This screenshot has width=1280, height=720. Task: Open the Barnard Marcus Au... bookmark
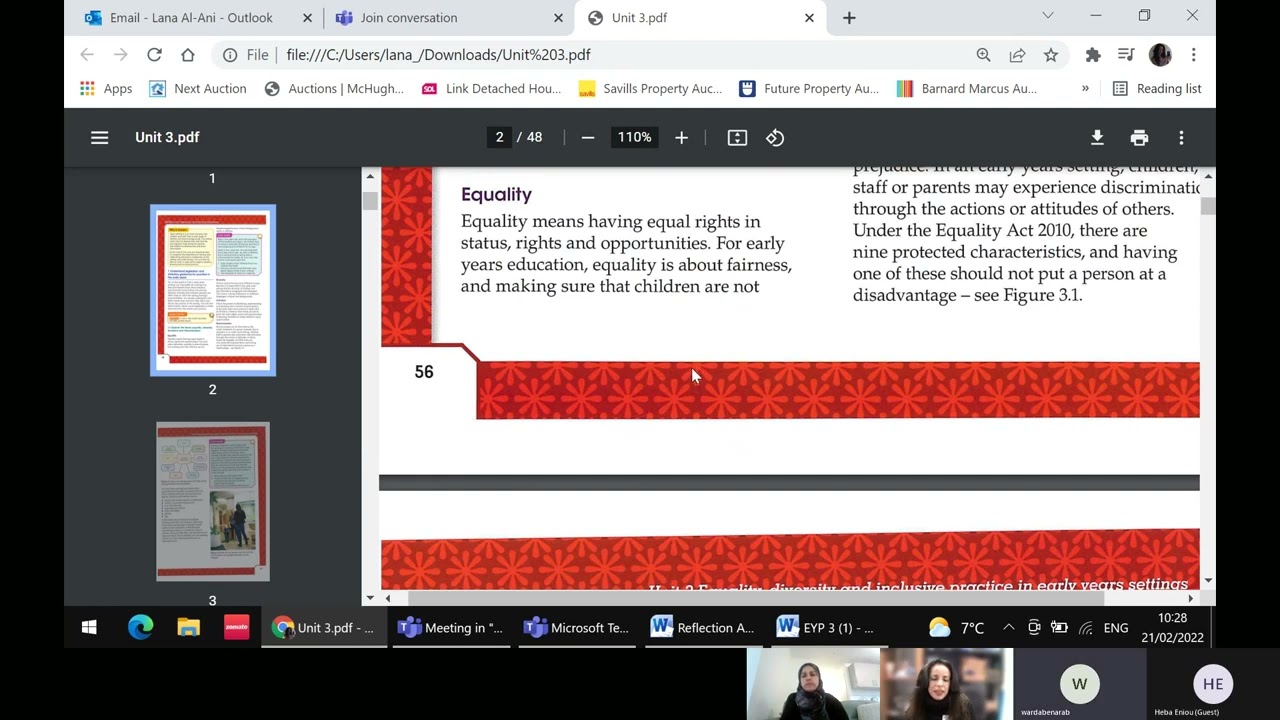coord(967,89)
